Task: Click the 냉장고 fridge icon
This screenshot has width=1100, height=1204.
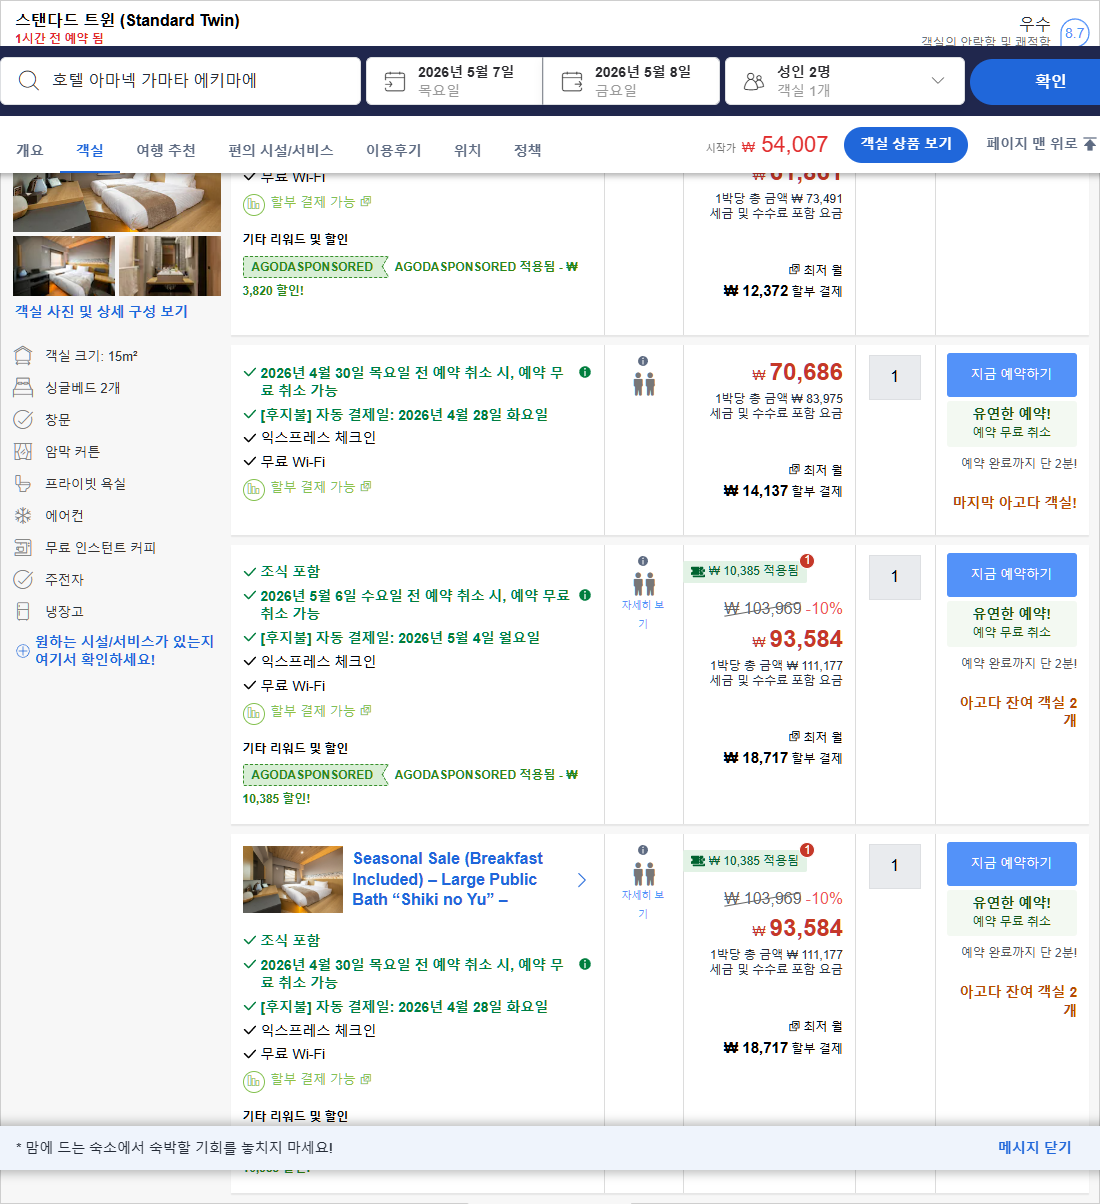Action: (x=23, y=611)
